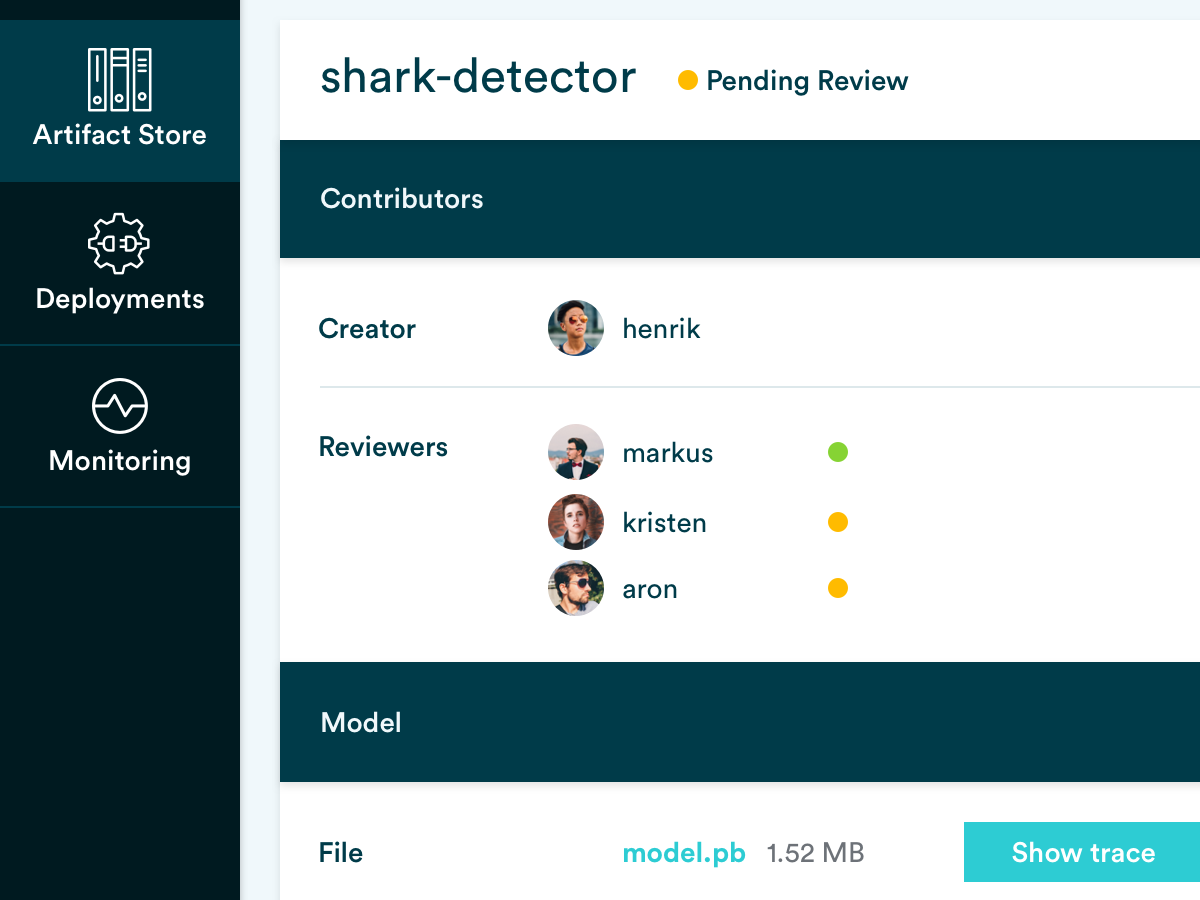Click the Artifact Store binders icon
Viewport: 1200px width, 900px height.
(120, 79)
